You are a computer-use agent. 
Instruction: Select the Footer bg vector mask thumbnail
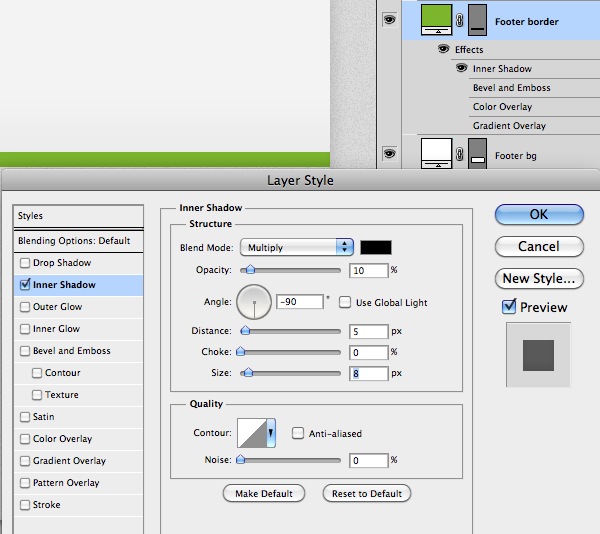[478, 153]
